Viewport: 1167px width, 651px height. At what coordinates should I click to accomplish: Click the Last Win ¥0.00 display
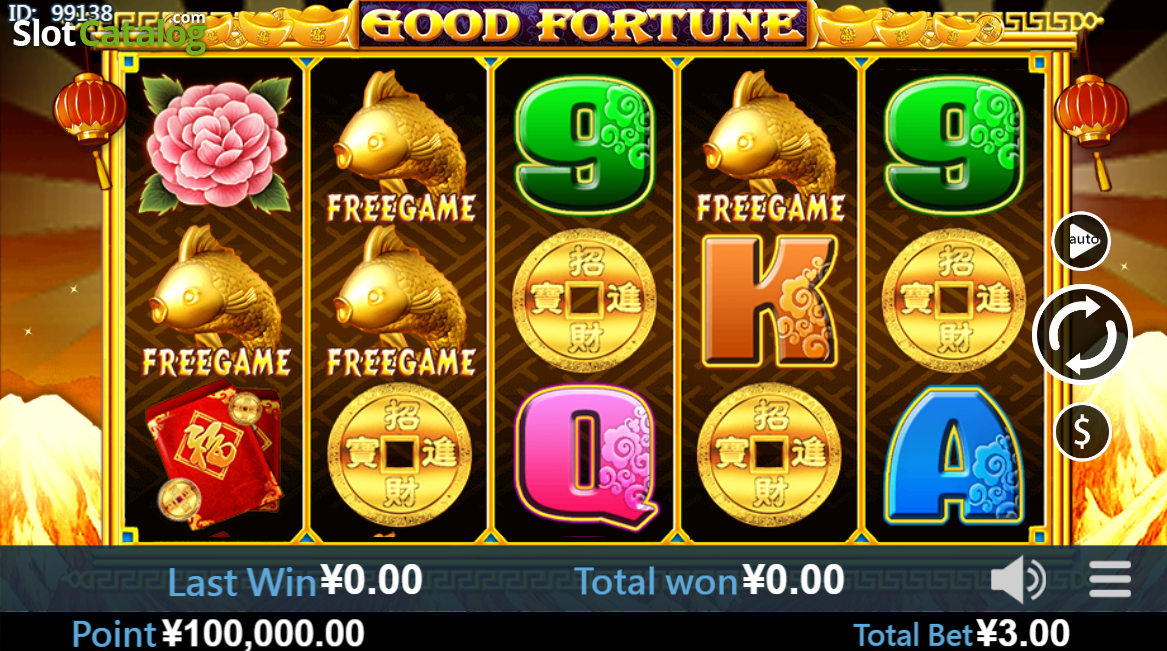pos(295,580)
